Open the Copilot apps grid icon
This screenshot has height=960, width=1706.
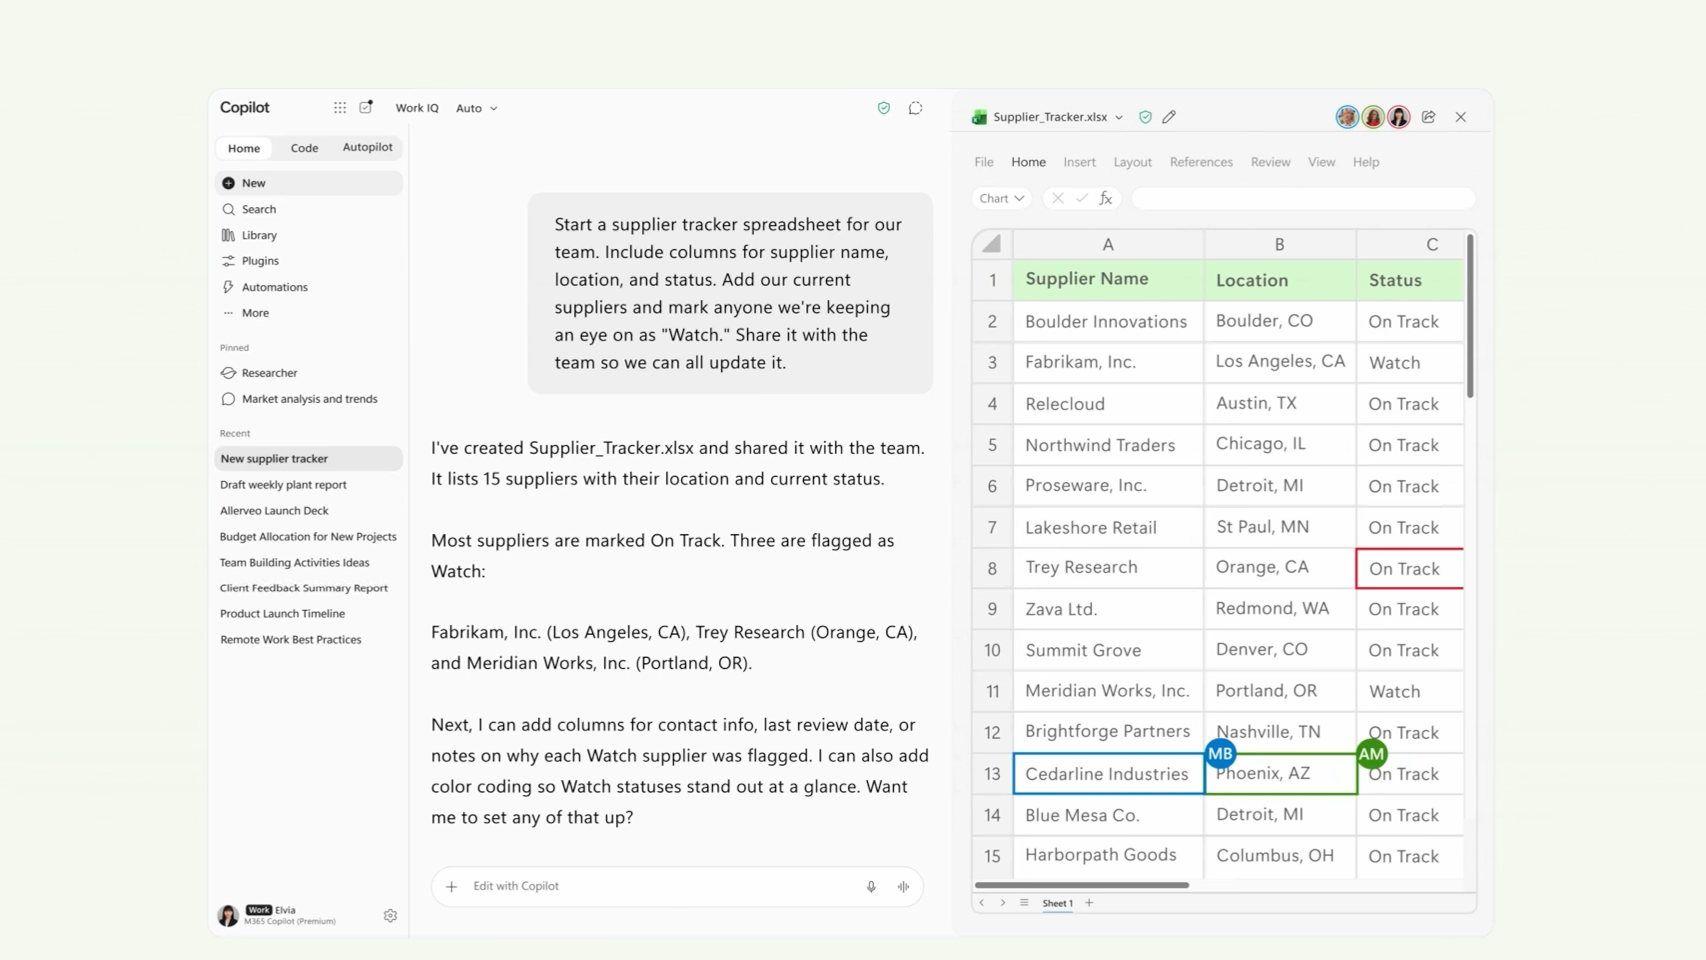point(340,108)
